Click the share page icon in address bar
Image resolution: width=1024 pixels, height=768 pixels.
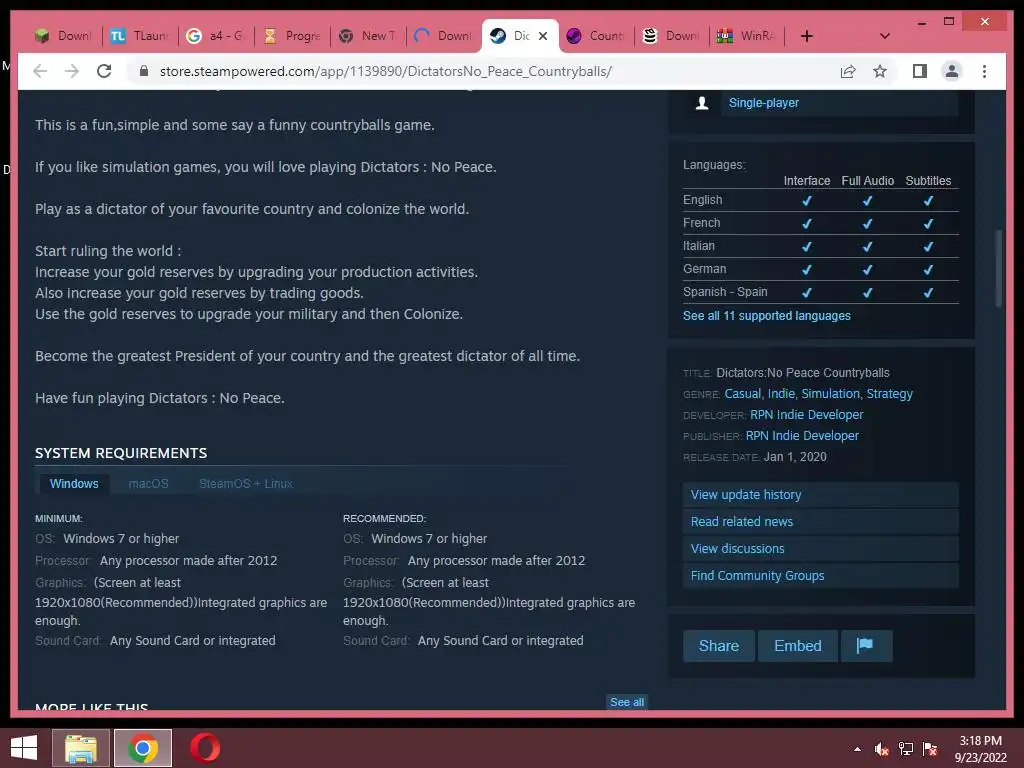(848, 71)
